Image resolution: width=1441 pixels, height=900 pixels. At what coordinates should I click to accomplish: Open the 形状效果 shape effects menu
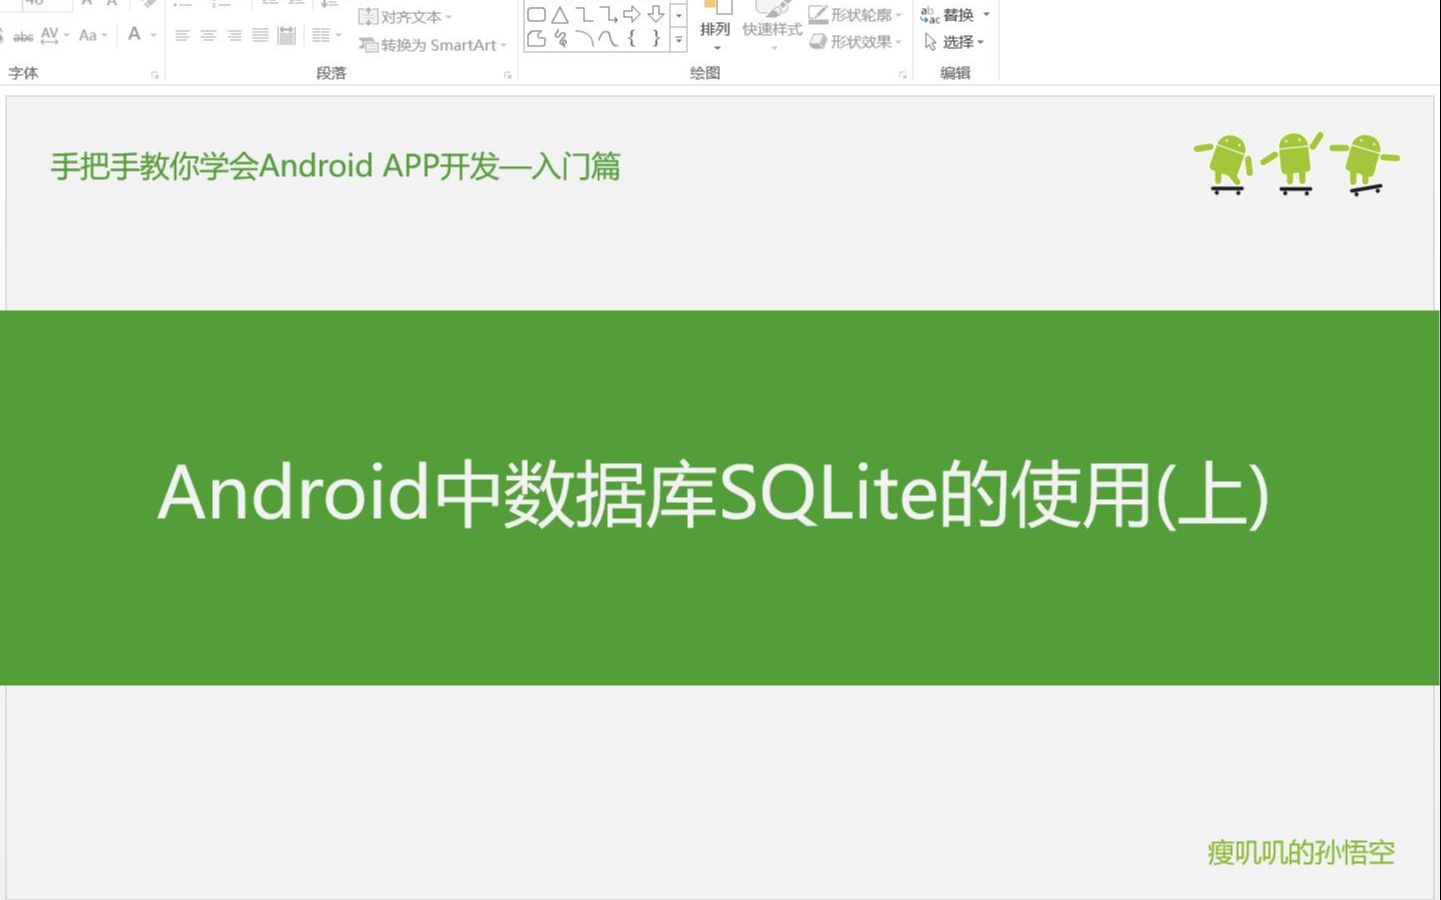point(856,42)
